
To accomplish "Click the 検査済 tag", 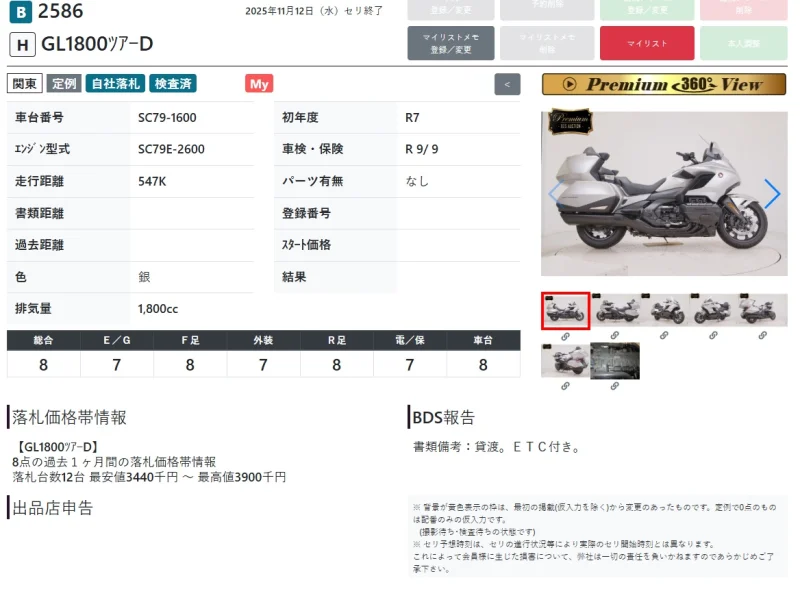I will coord(173,84).
